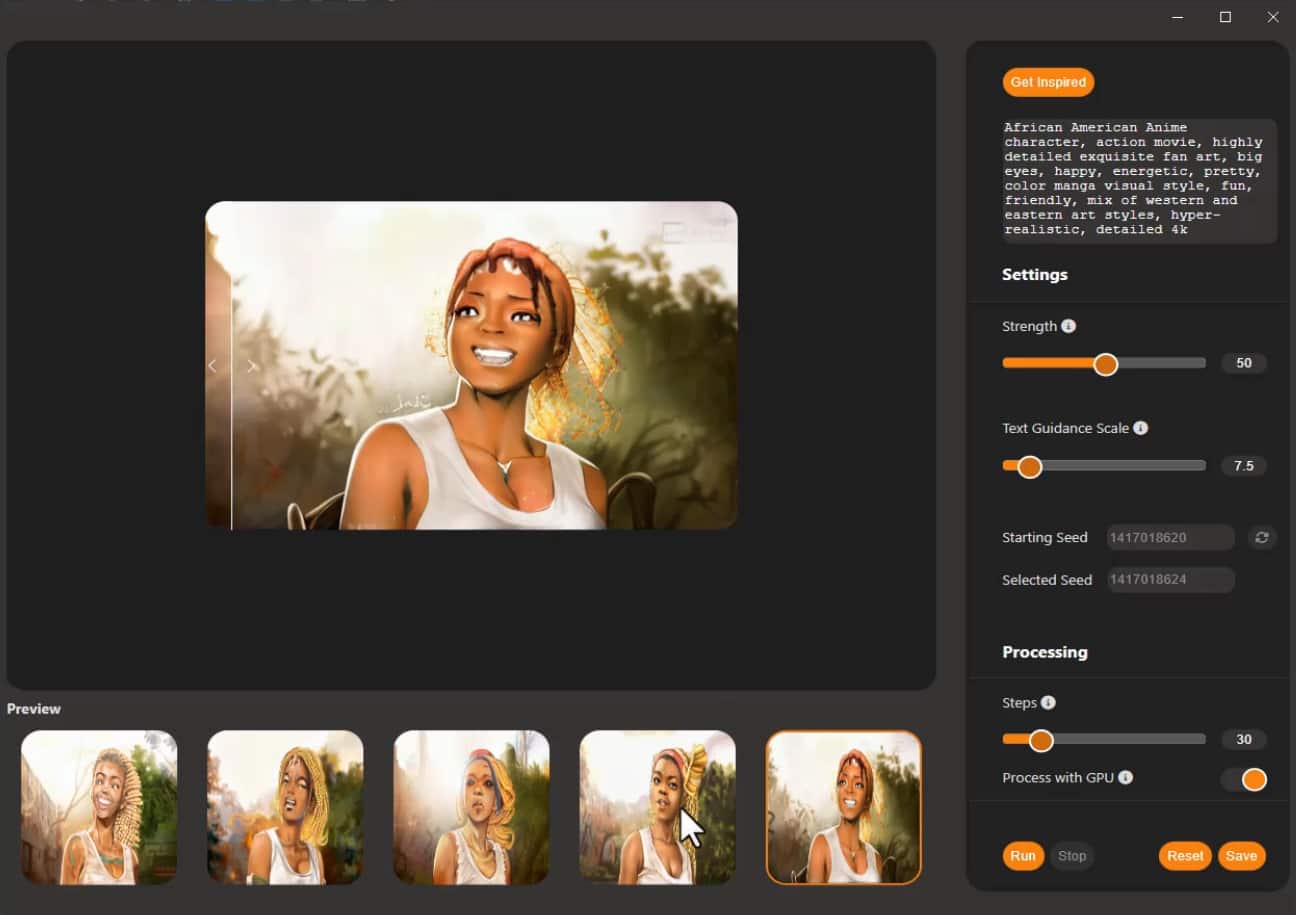The width and height of the screenshot is (1296, 915).
Task: Click the Steps slider handle
Action: (1041, 740)
